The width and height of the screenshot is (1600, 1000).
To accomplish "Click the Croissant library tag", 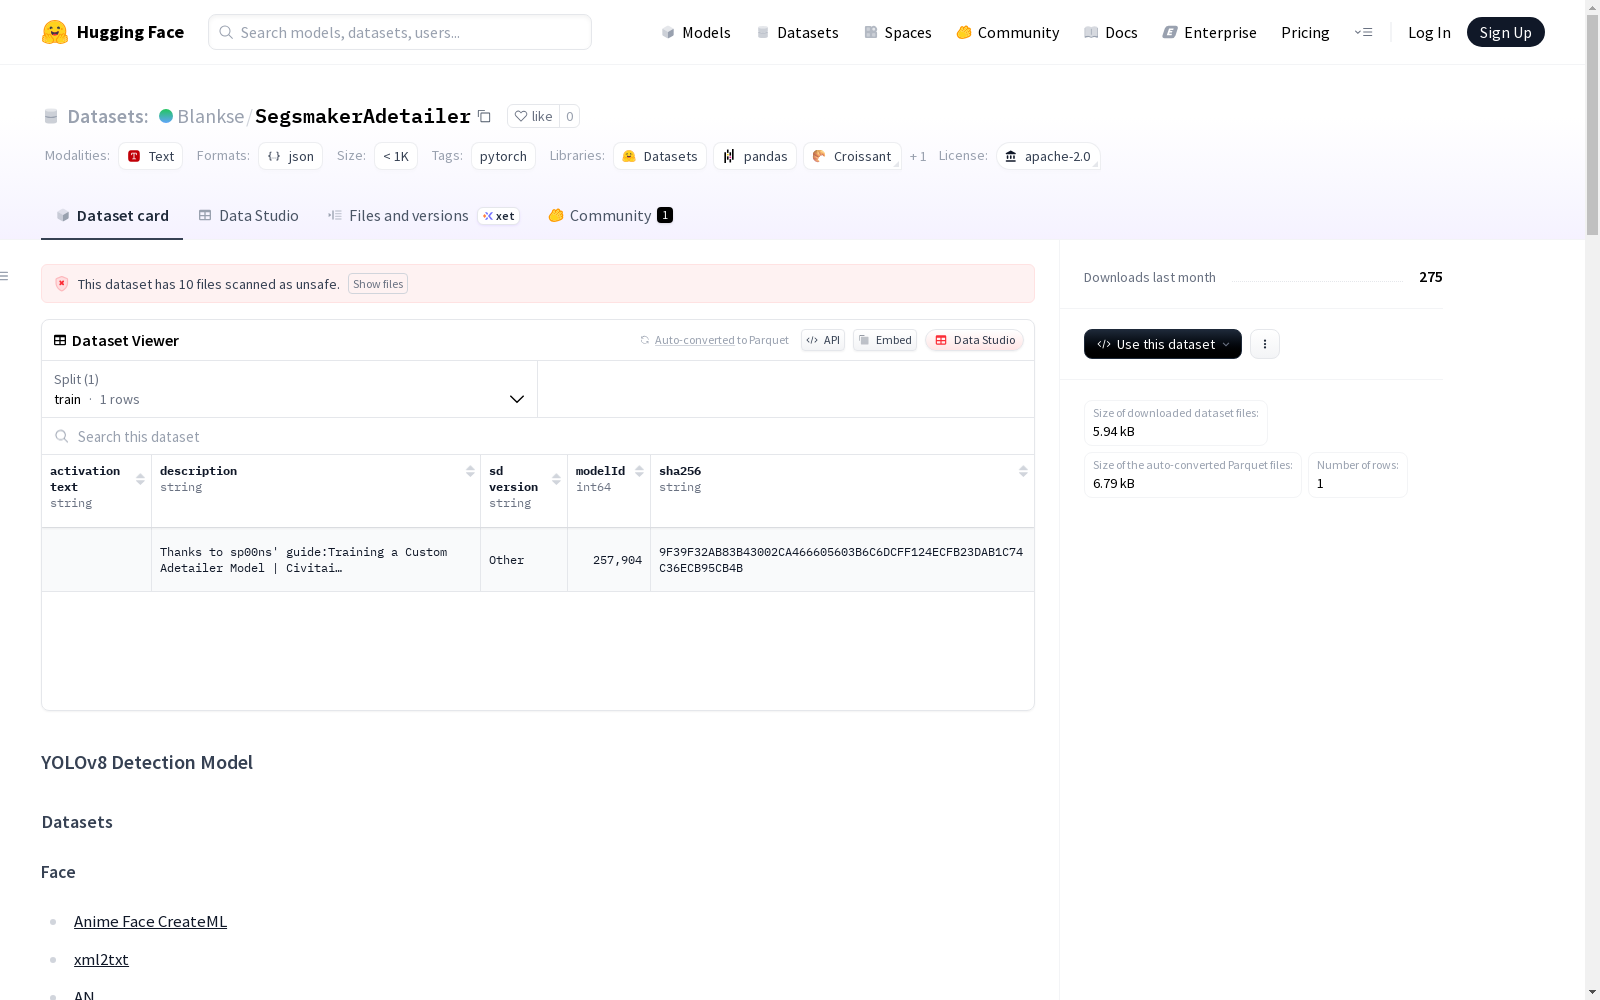I will click(852, 156).
